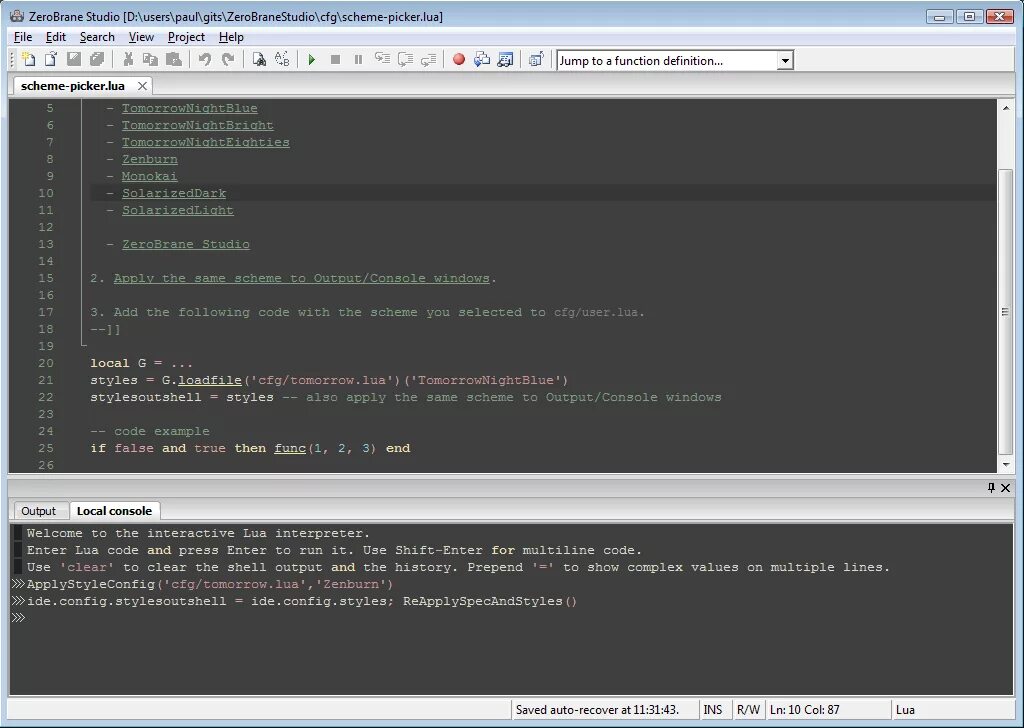This screenshot has height=728, width=1024.
Task: Redo the edit with the toolbar arrow
Action: point(227,59)
